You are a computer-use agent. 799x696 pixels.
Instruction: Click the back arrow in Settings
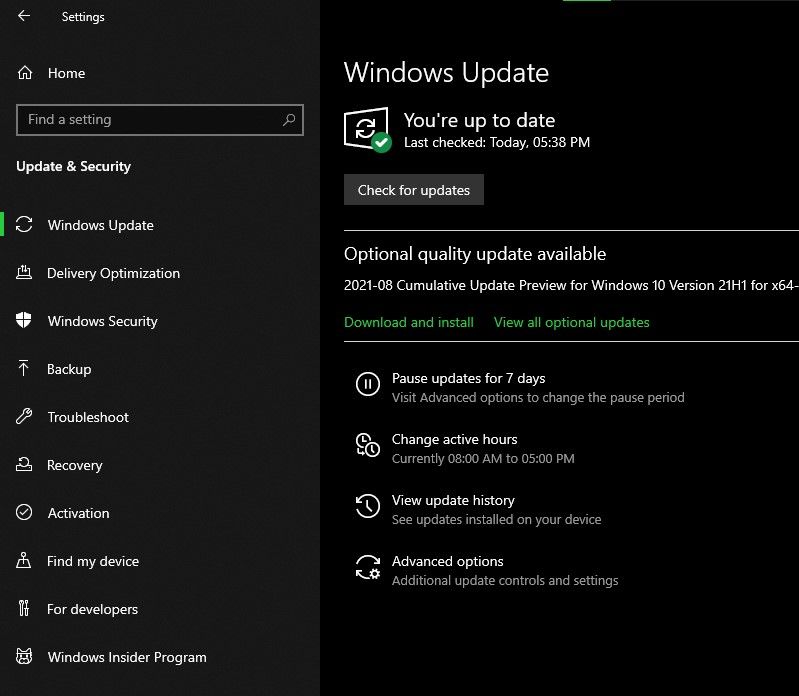[x=23, y=16]
